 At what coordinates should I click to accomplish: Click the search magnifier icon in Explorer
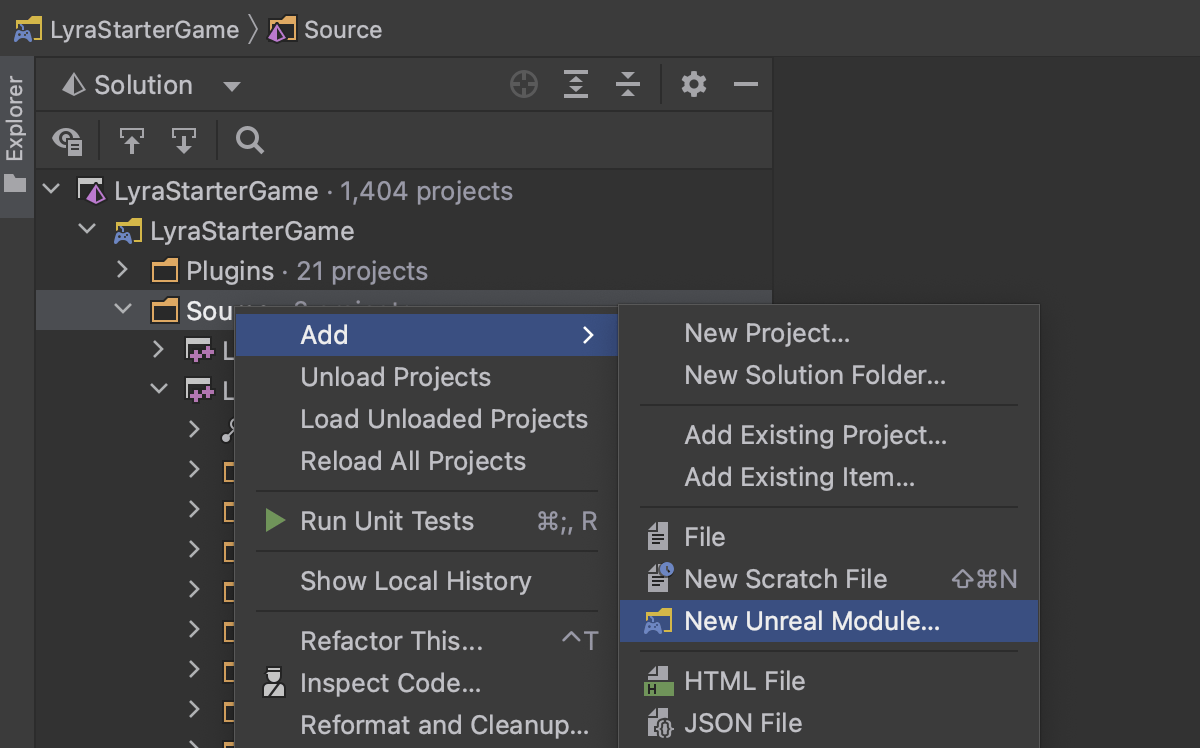point(250,141)
